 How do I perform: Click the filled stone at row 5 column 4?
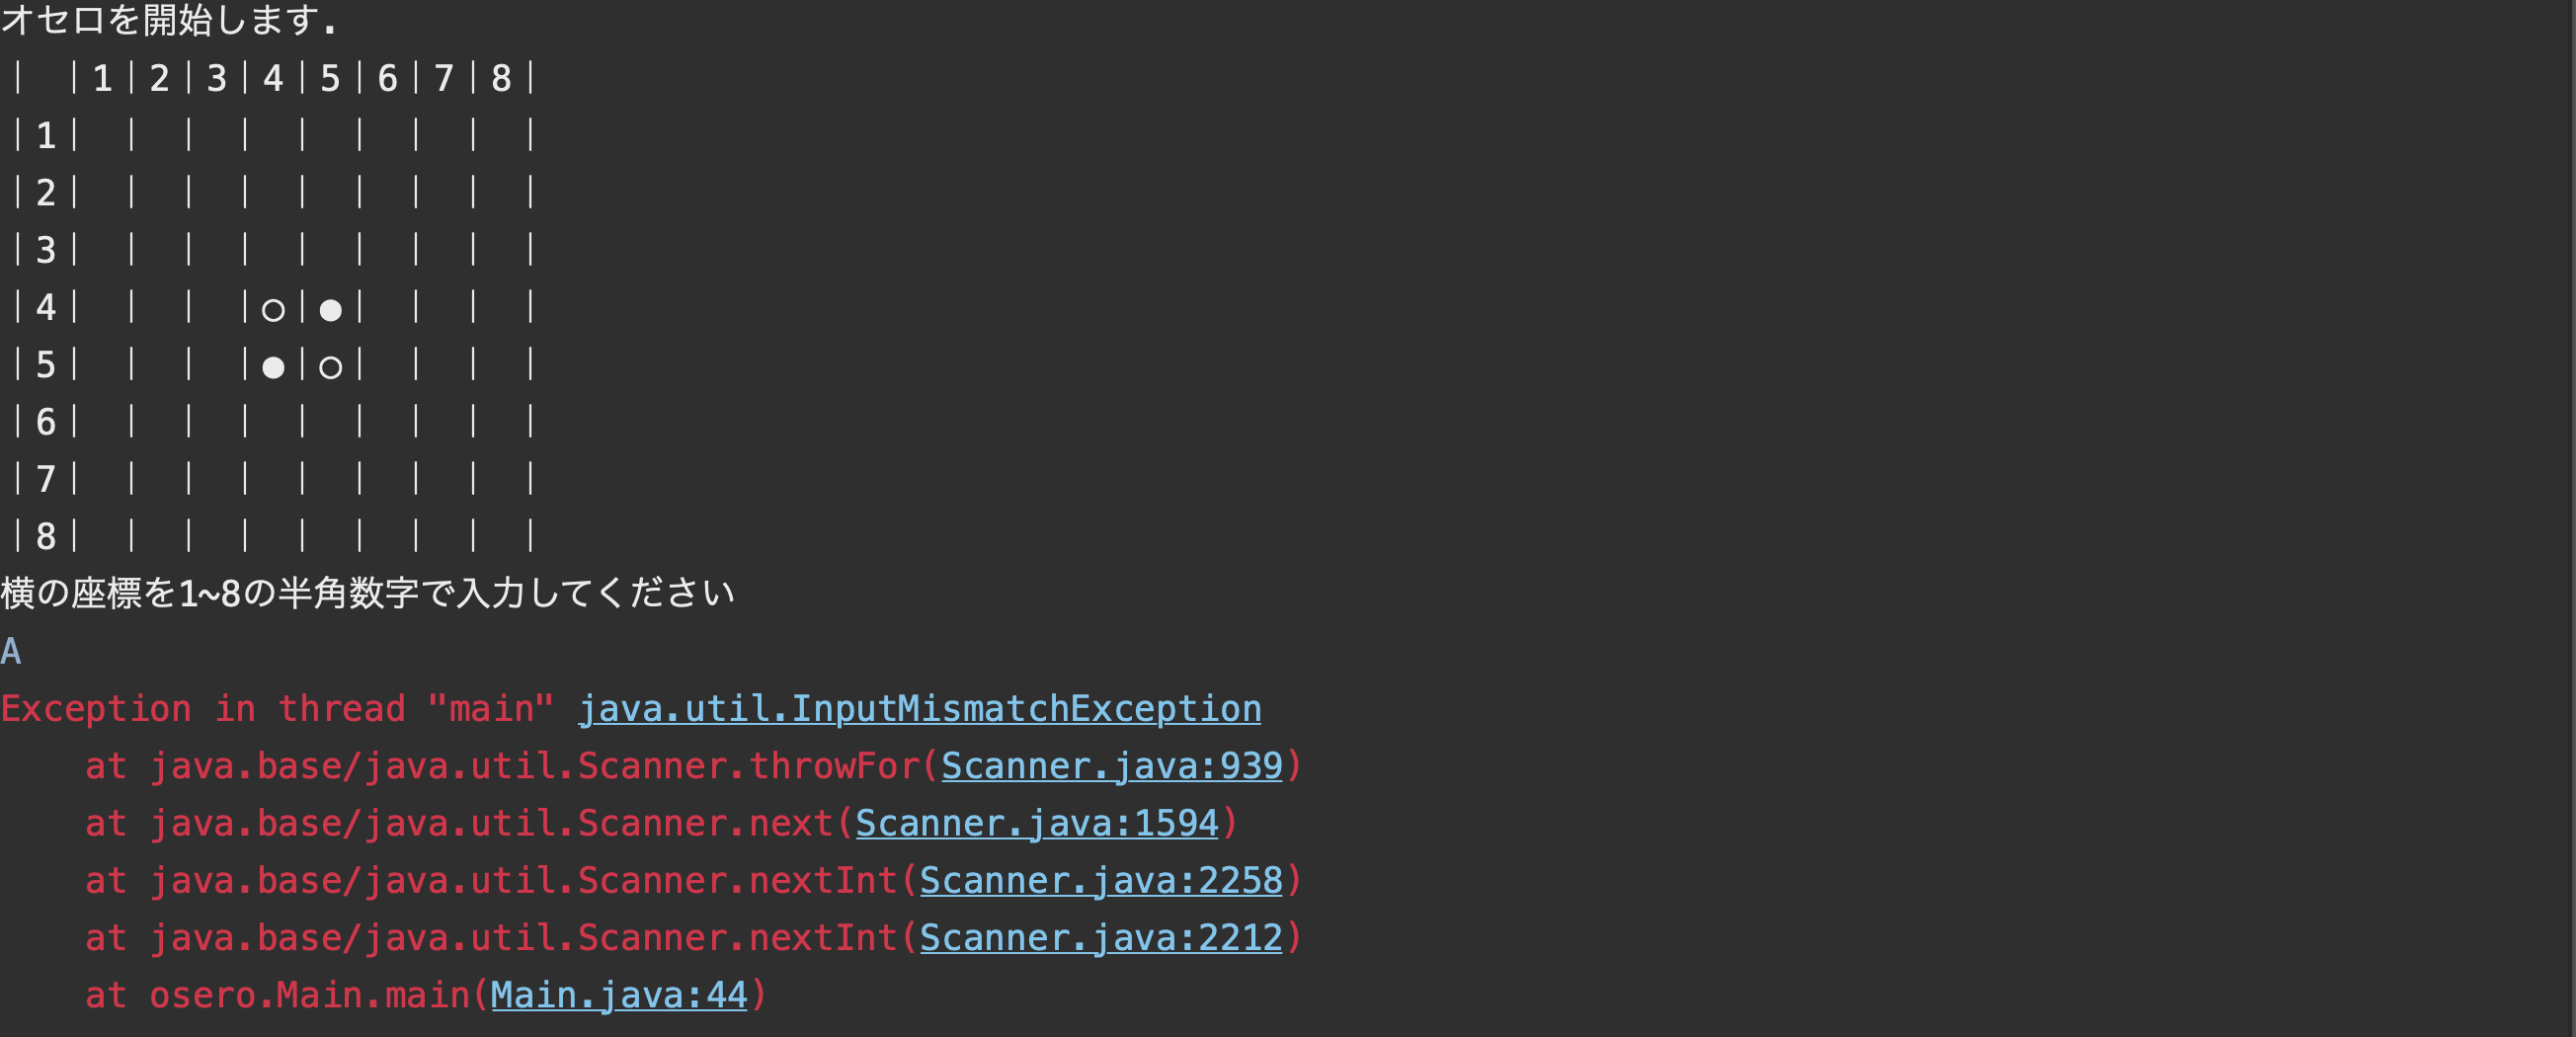pyautogui.click(x=273, y=367)
